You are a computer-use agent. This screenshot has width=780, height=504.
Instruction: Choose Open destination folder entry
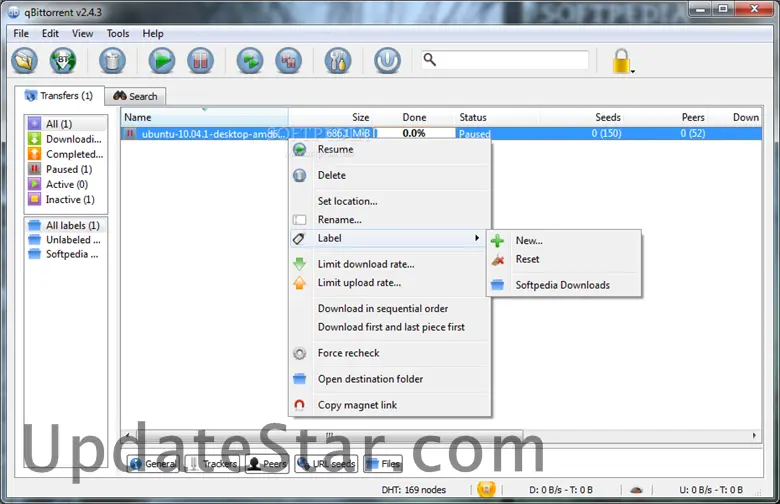click(x=390, y=379)
